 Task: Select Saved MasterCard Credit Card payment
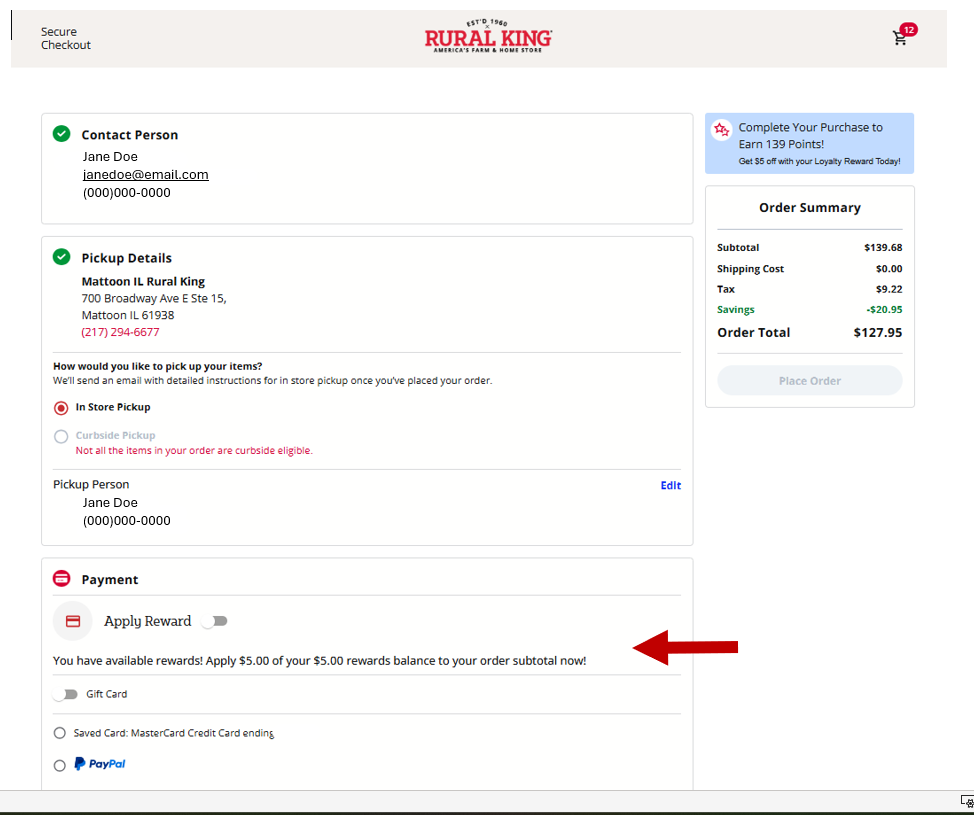tap(60, 733)
